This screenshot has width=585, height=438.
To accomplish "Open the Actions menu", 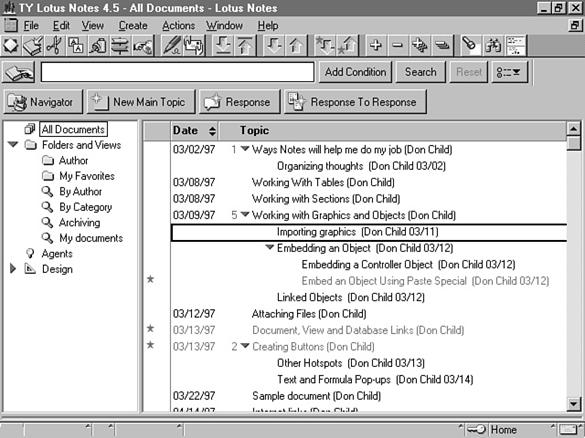I will 178,25.
